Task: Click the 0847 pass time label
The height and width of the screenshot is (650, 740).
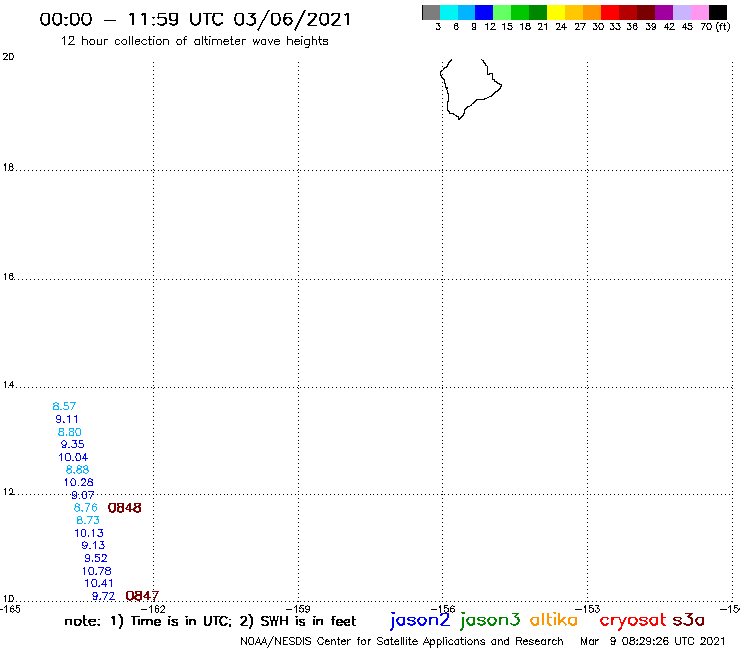Action: click(142, 596)
